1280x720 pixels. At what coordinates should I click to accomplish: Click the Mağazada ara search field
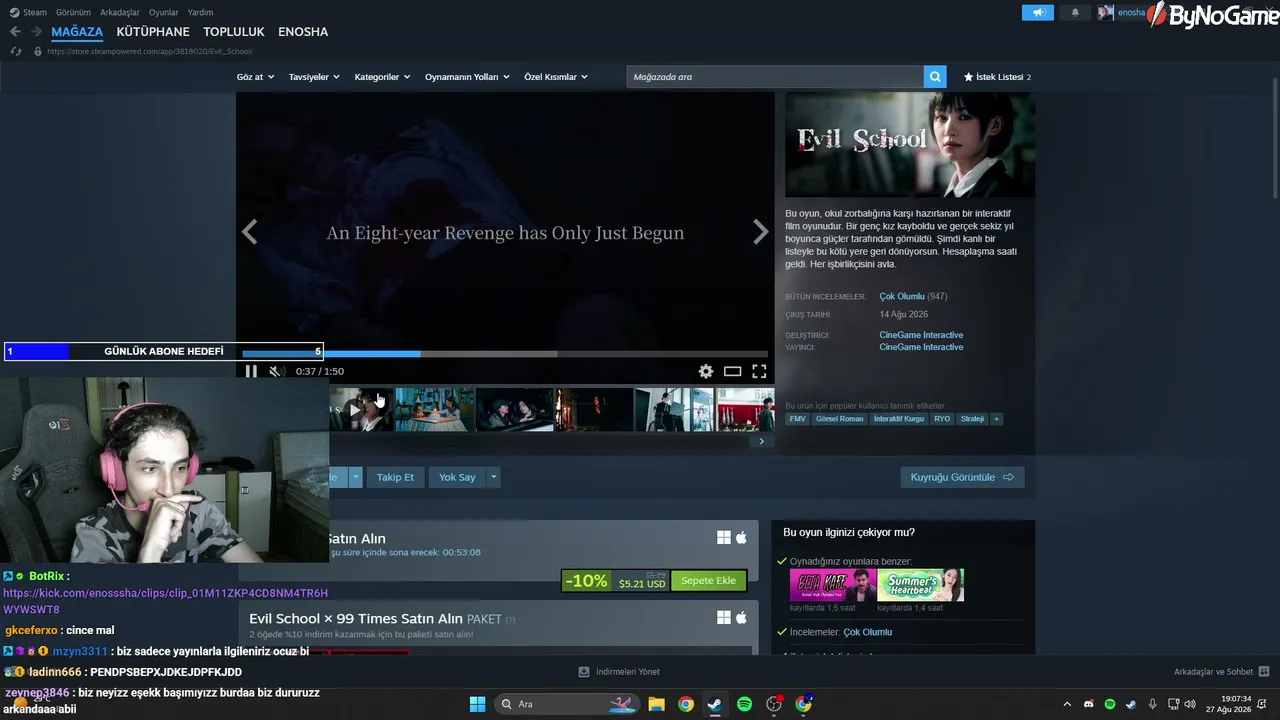(x=775, y=77)
